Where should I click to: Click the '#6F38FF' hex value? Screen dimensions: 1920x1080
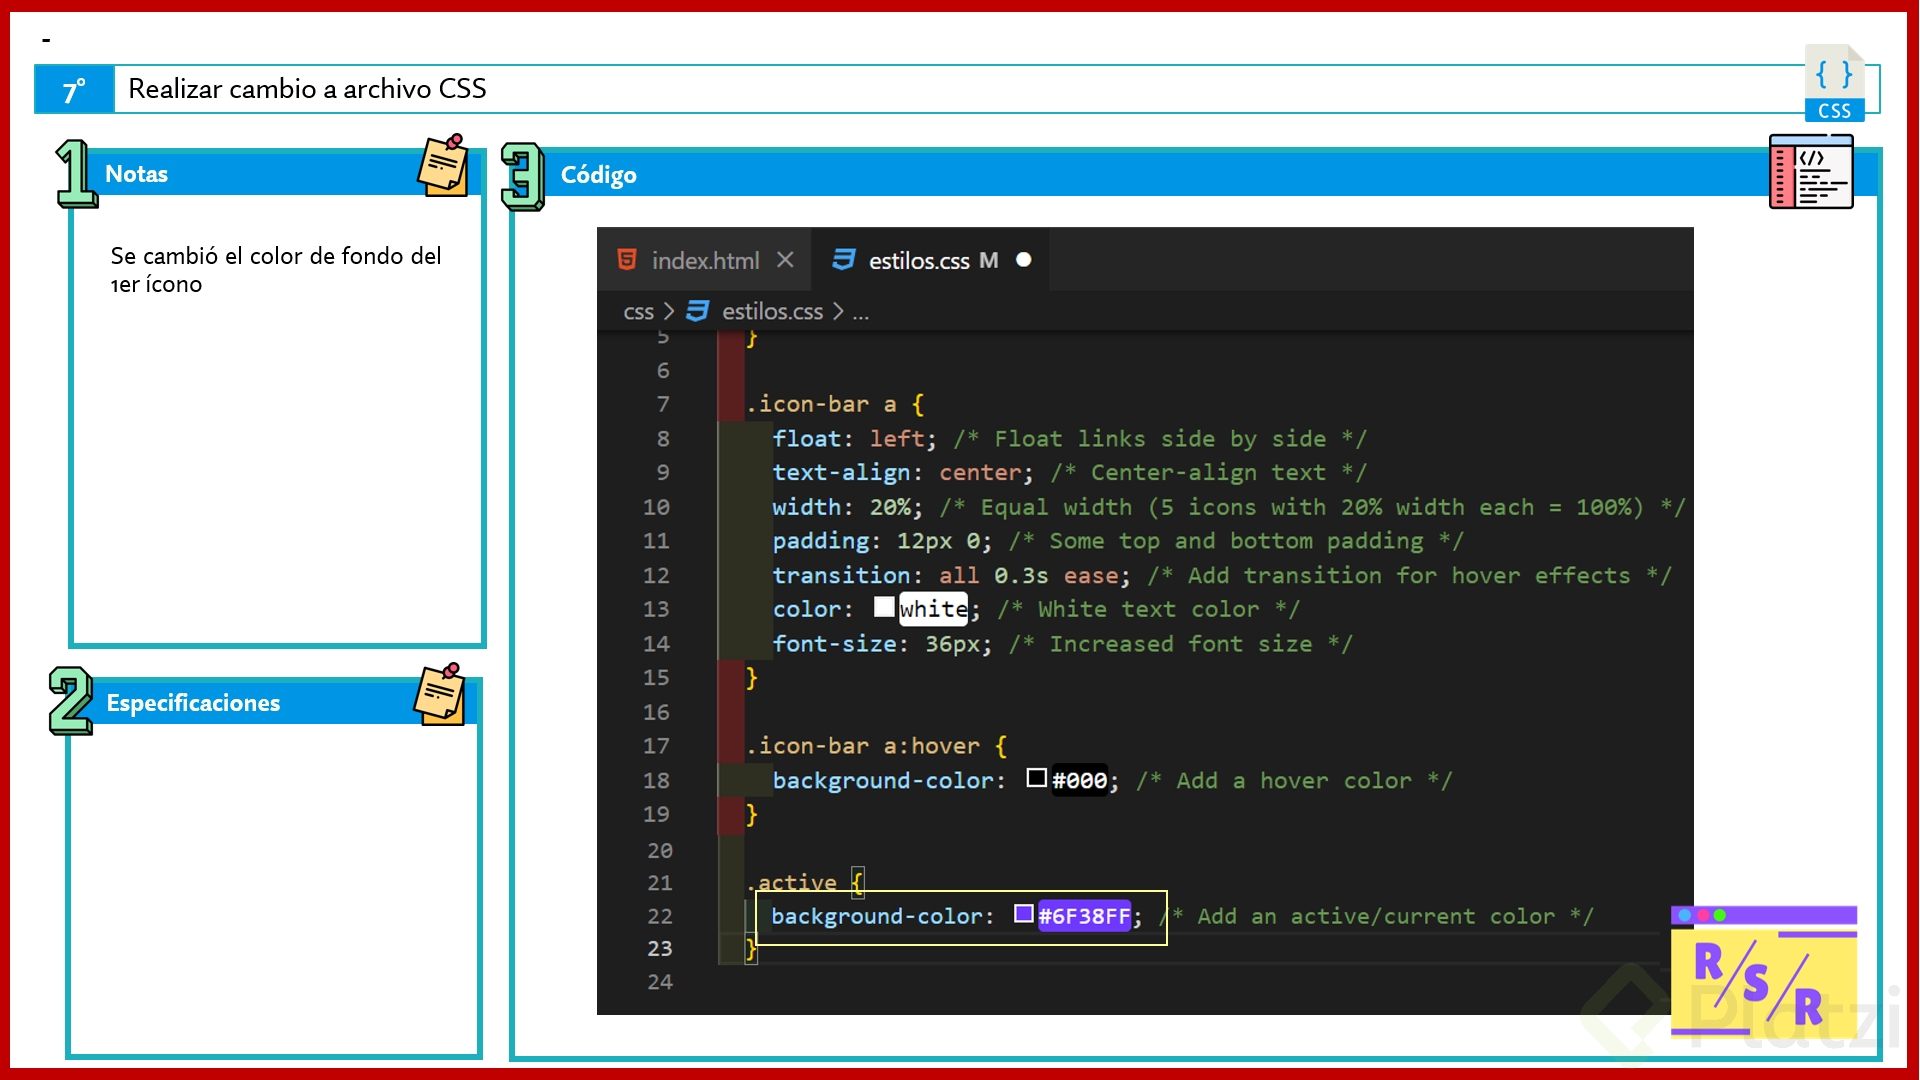pos(1084,916)
